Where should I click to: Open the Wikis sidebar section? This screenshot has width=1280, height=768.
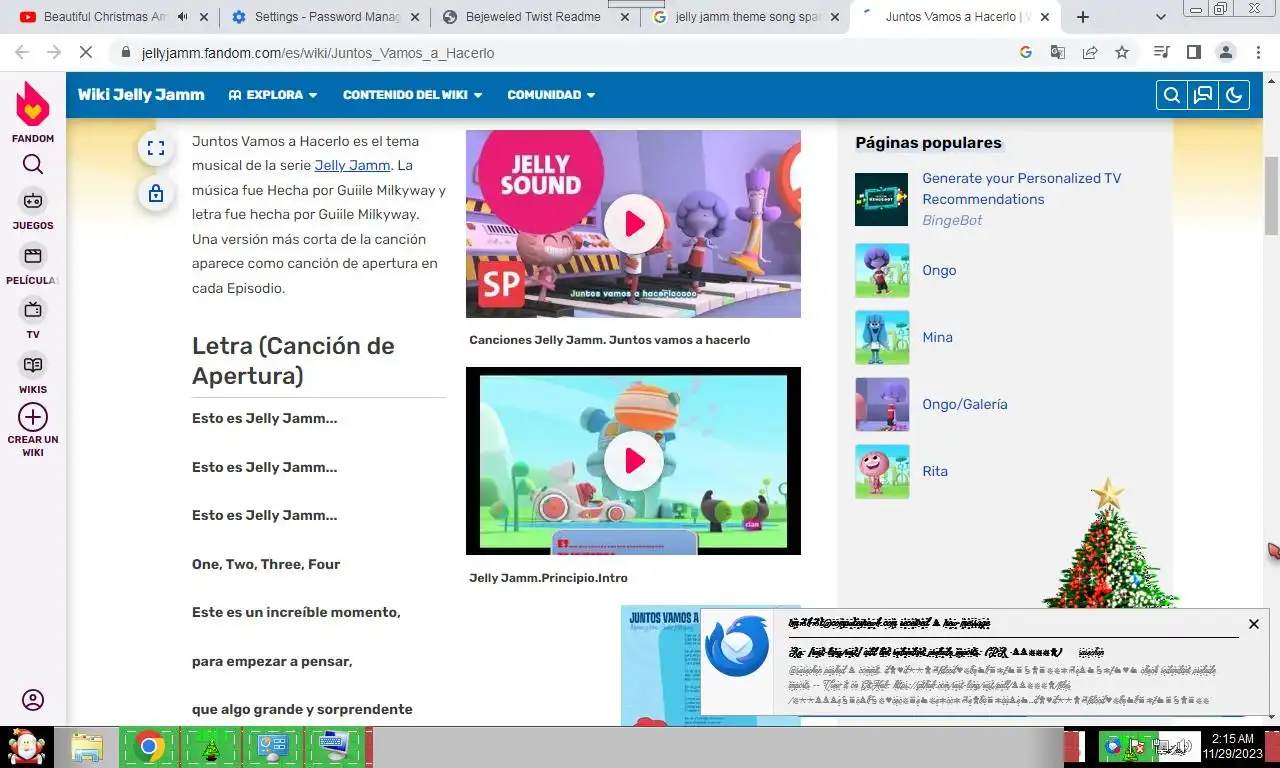tap(33, 375)
